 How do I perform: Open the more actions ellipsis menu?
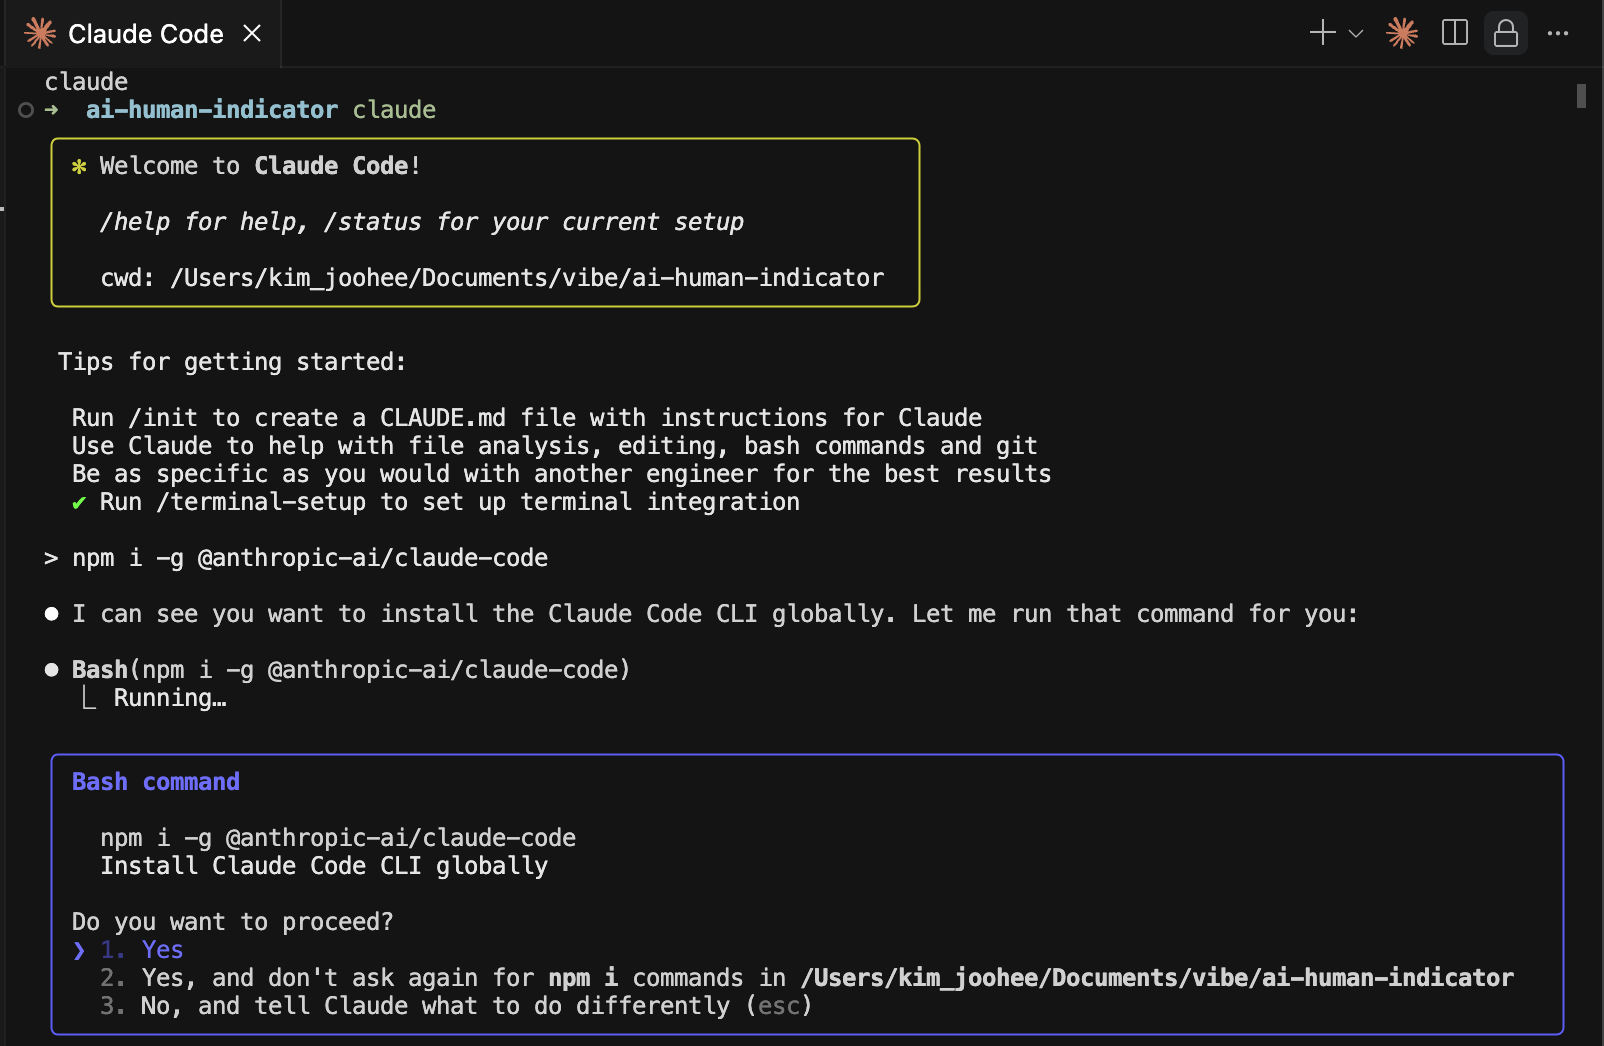[x=1557, y=33]
